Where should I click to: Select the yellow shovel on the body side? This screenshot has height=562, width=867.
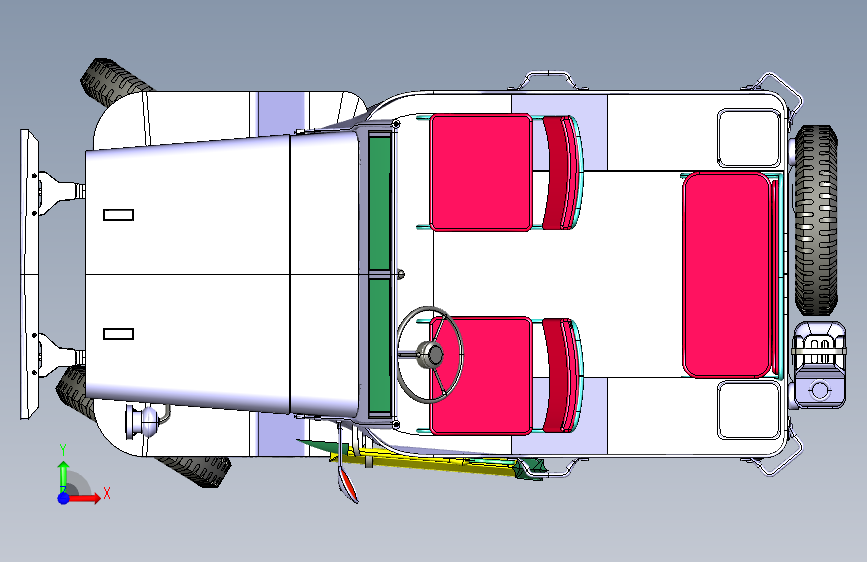coord(426,460)
